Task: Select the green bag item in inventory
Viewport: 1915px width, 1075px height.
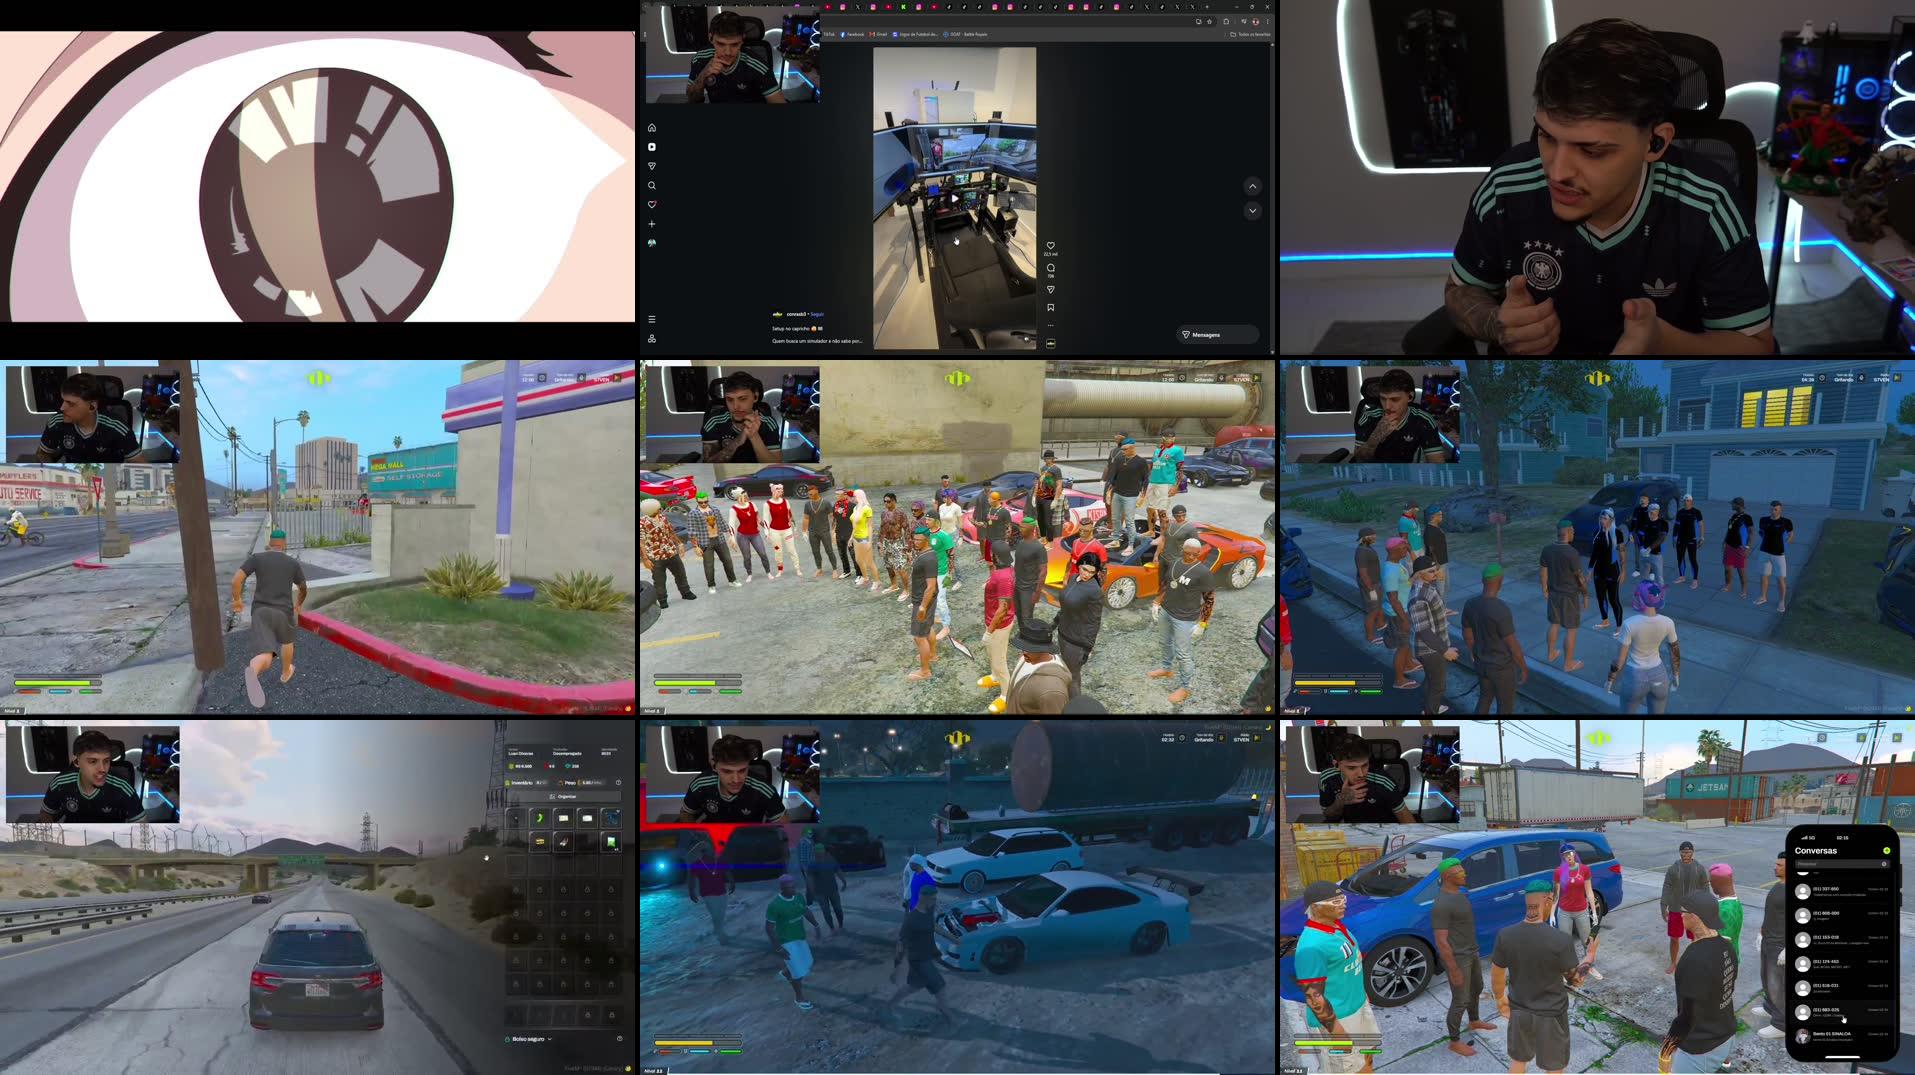Action: coord(611,842)
